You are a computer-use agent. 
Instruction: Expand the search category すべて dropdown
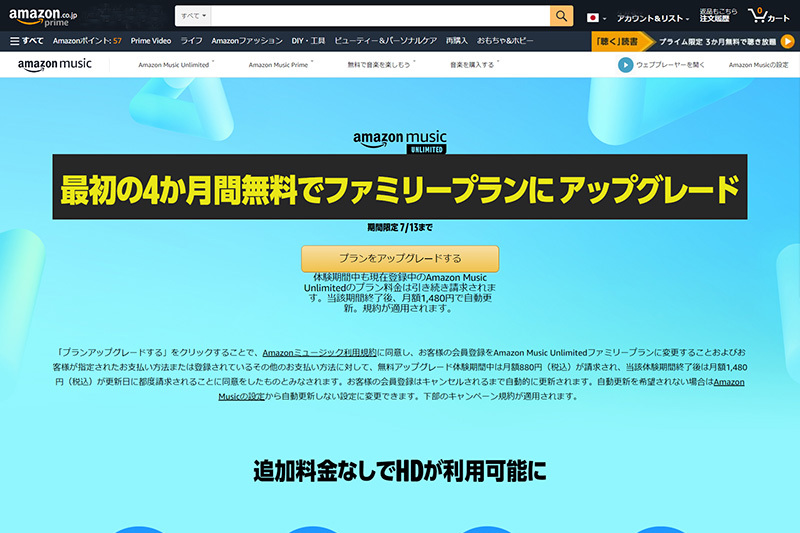[x=193, y=16]
